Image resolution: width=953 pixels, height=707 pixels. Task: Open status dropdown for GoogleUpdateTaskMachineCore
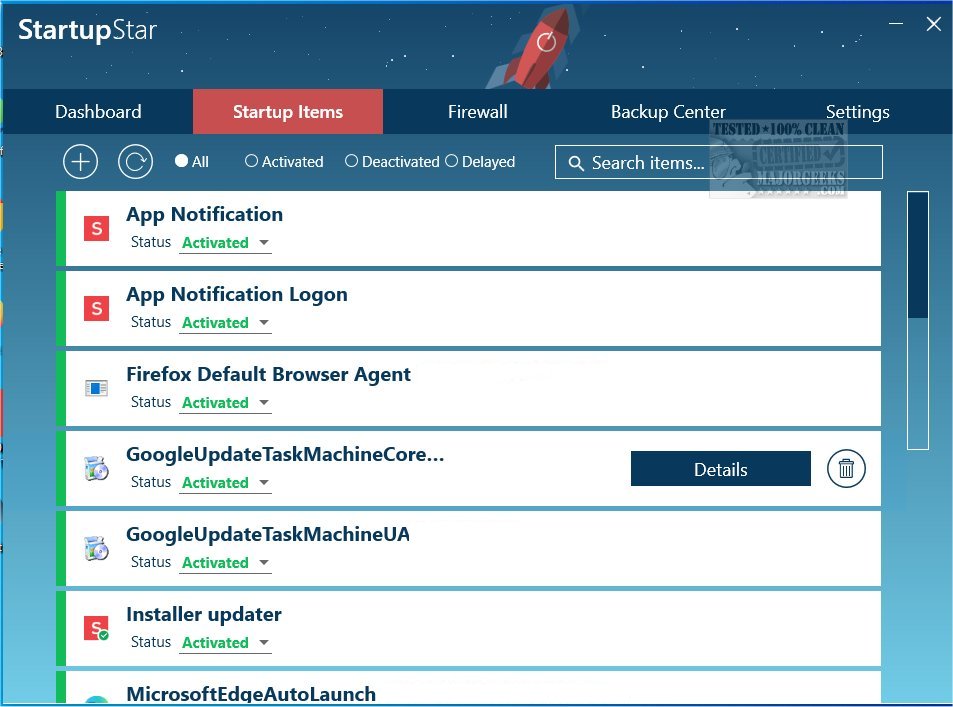click(225, 483)
